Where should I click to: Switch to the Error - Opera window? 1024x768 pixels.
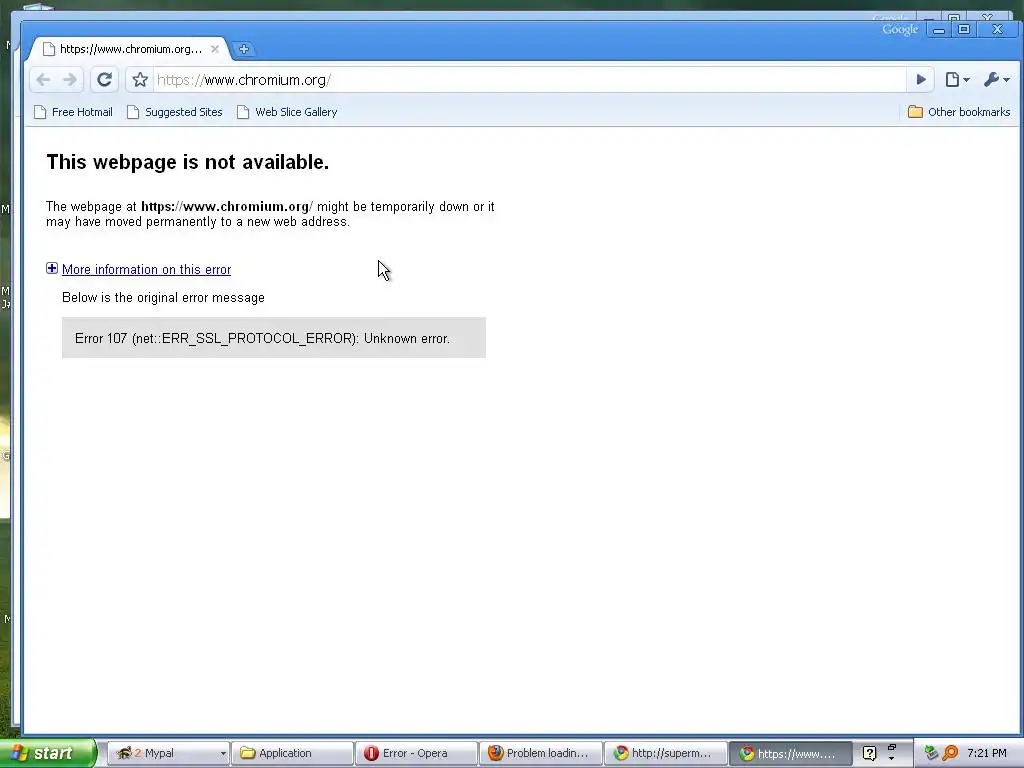pyautogui.click(x=416, y=753)
